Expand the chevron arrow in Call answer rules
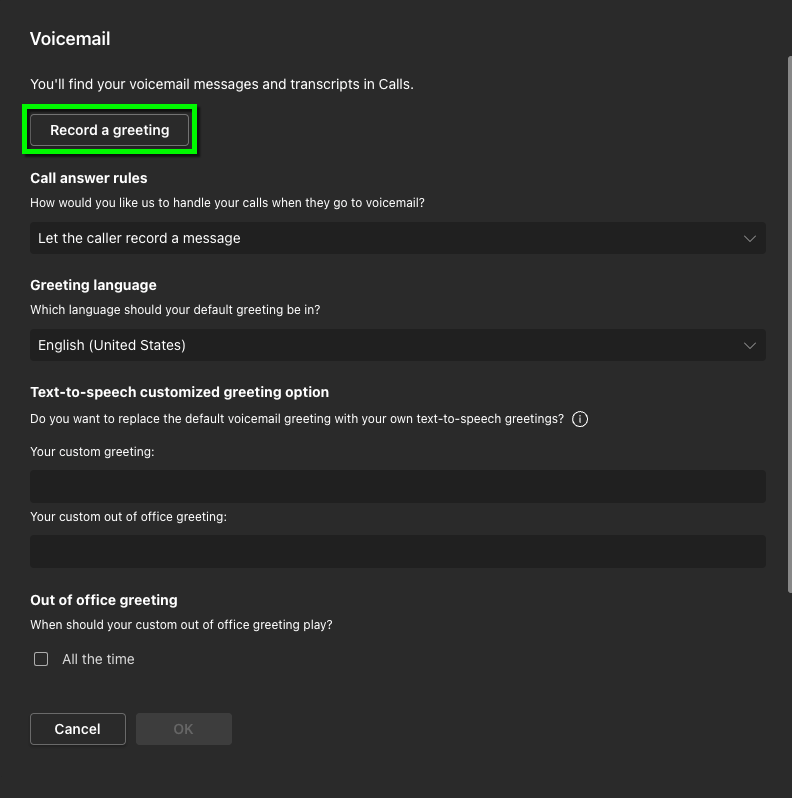Image resolution: width=792 pixels, height=798 pixels. pyautogui.click(x=749, y=238)
